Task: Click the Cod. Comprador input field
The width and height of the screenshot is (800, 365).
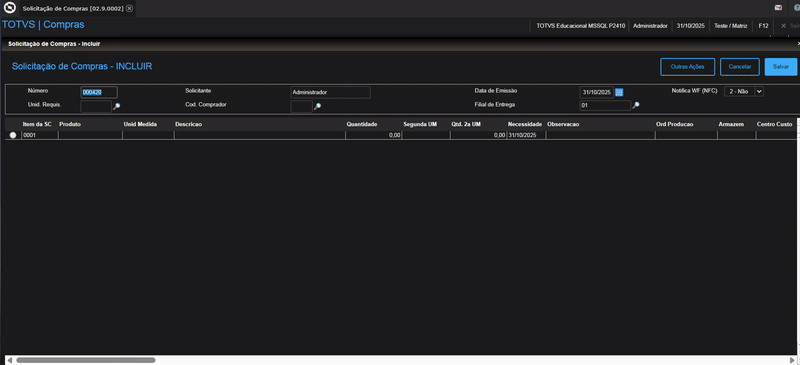Action: click(302, 106)
